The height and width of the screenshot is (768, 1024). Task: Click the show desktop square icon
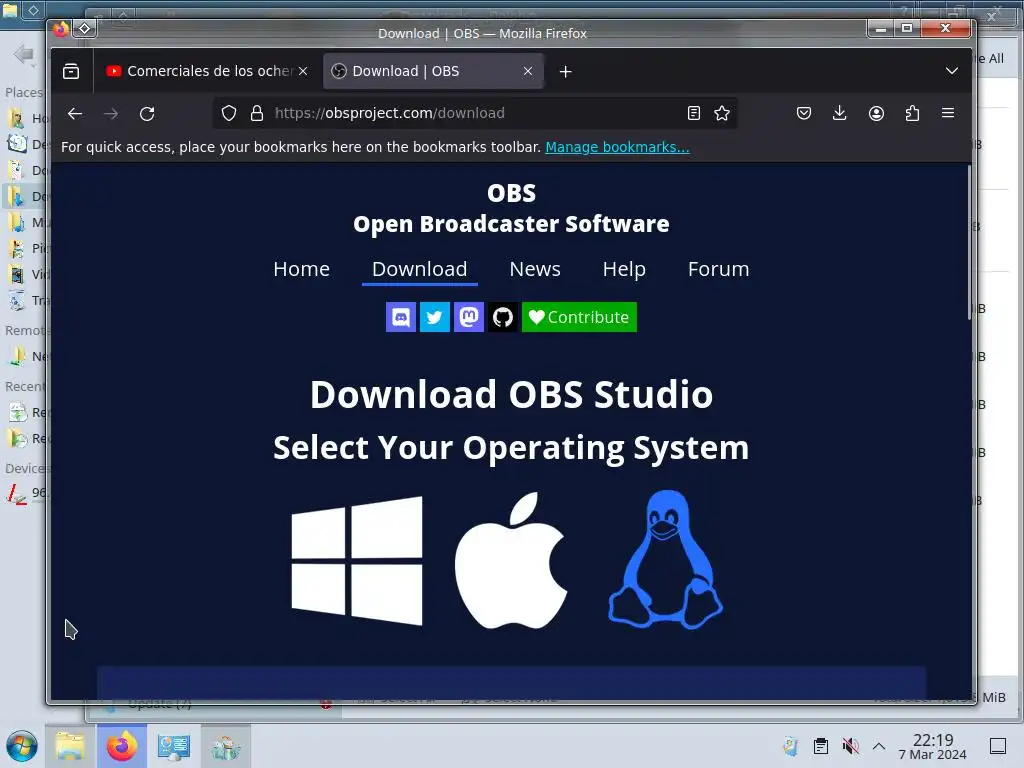(998, 746)
